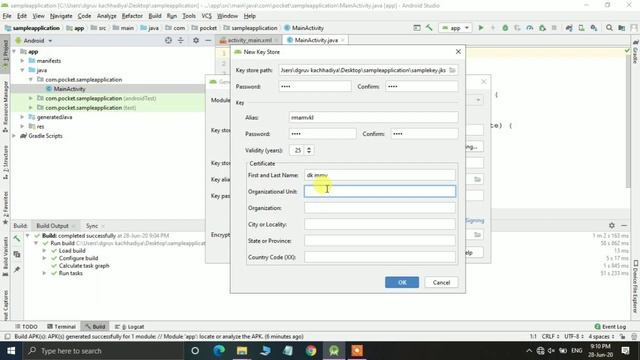640x360 pixels.
Task: Click the TODO tool window tab
Action: [26, 327]
